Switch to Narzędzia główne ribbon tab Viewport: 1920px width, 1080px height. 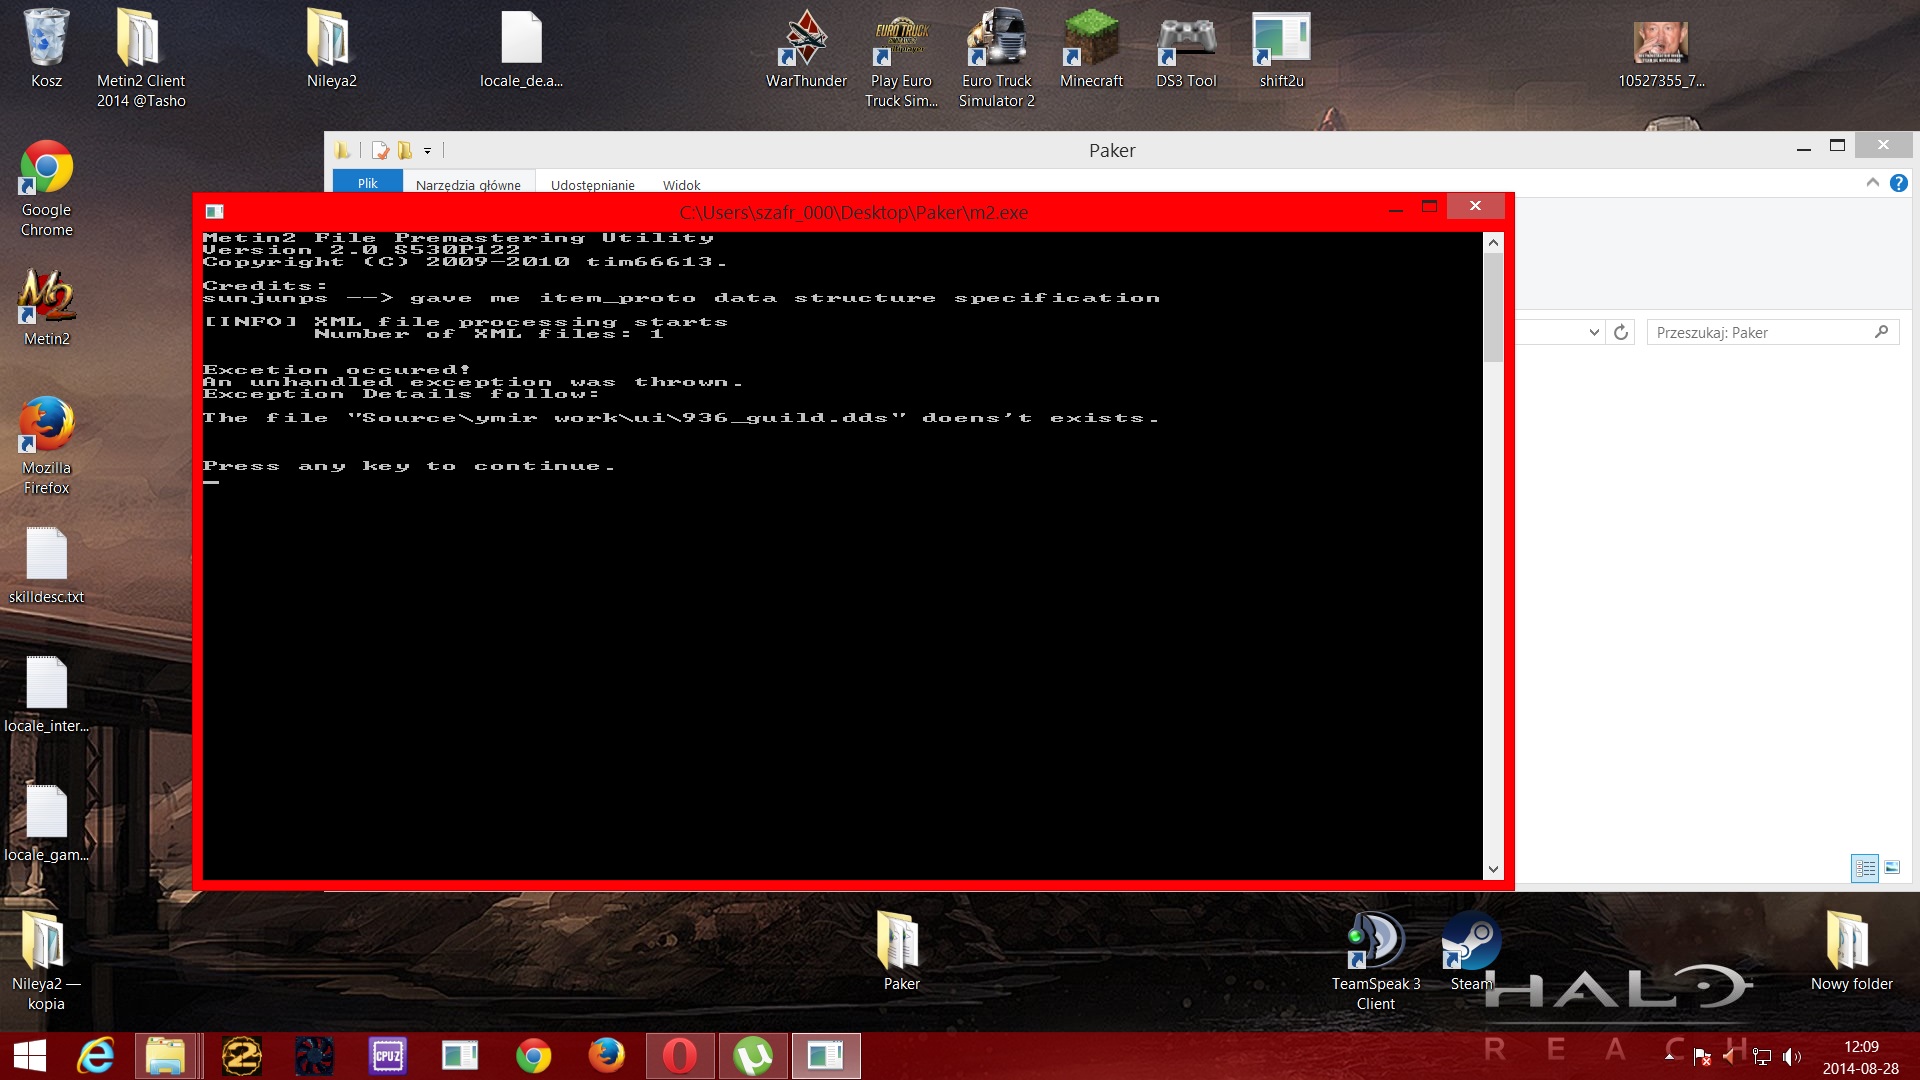(468, 184)
